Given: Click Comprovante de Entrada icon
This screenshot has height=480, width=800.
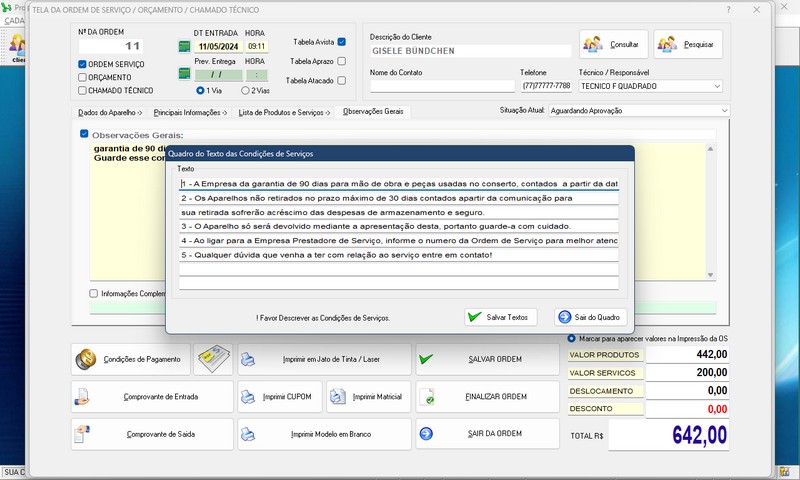Looking at the screenshot, I should click(82, 397).
